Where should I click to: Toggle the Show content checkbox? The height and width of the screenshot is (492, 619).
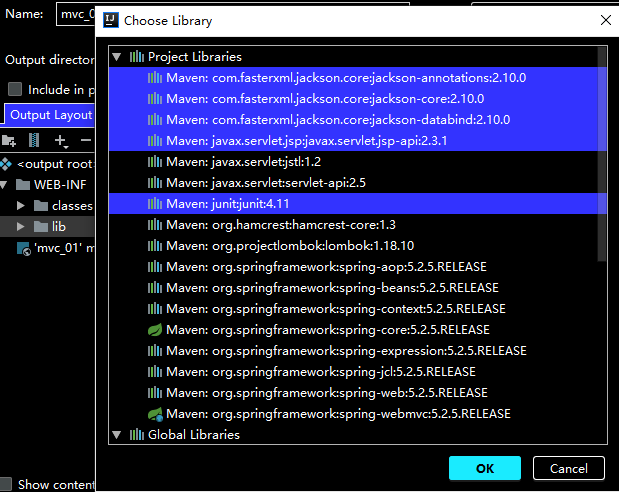click(5, 484)
